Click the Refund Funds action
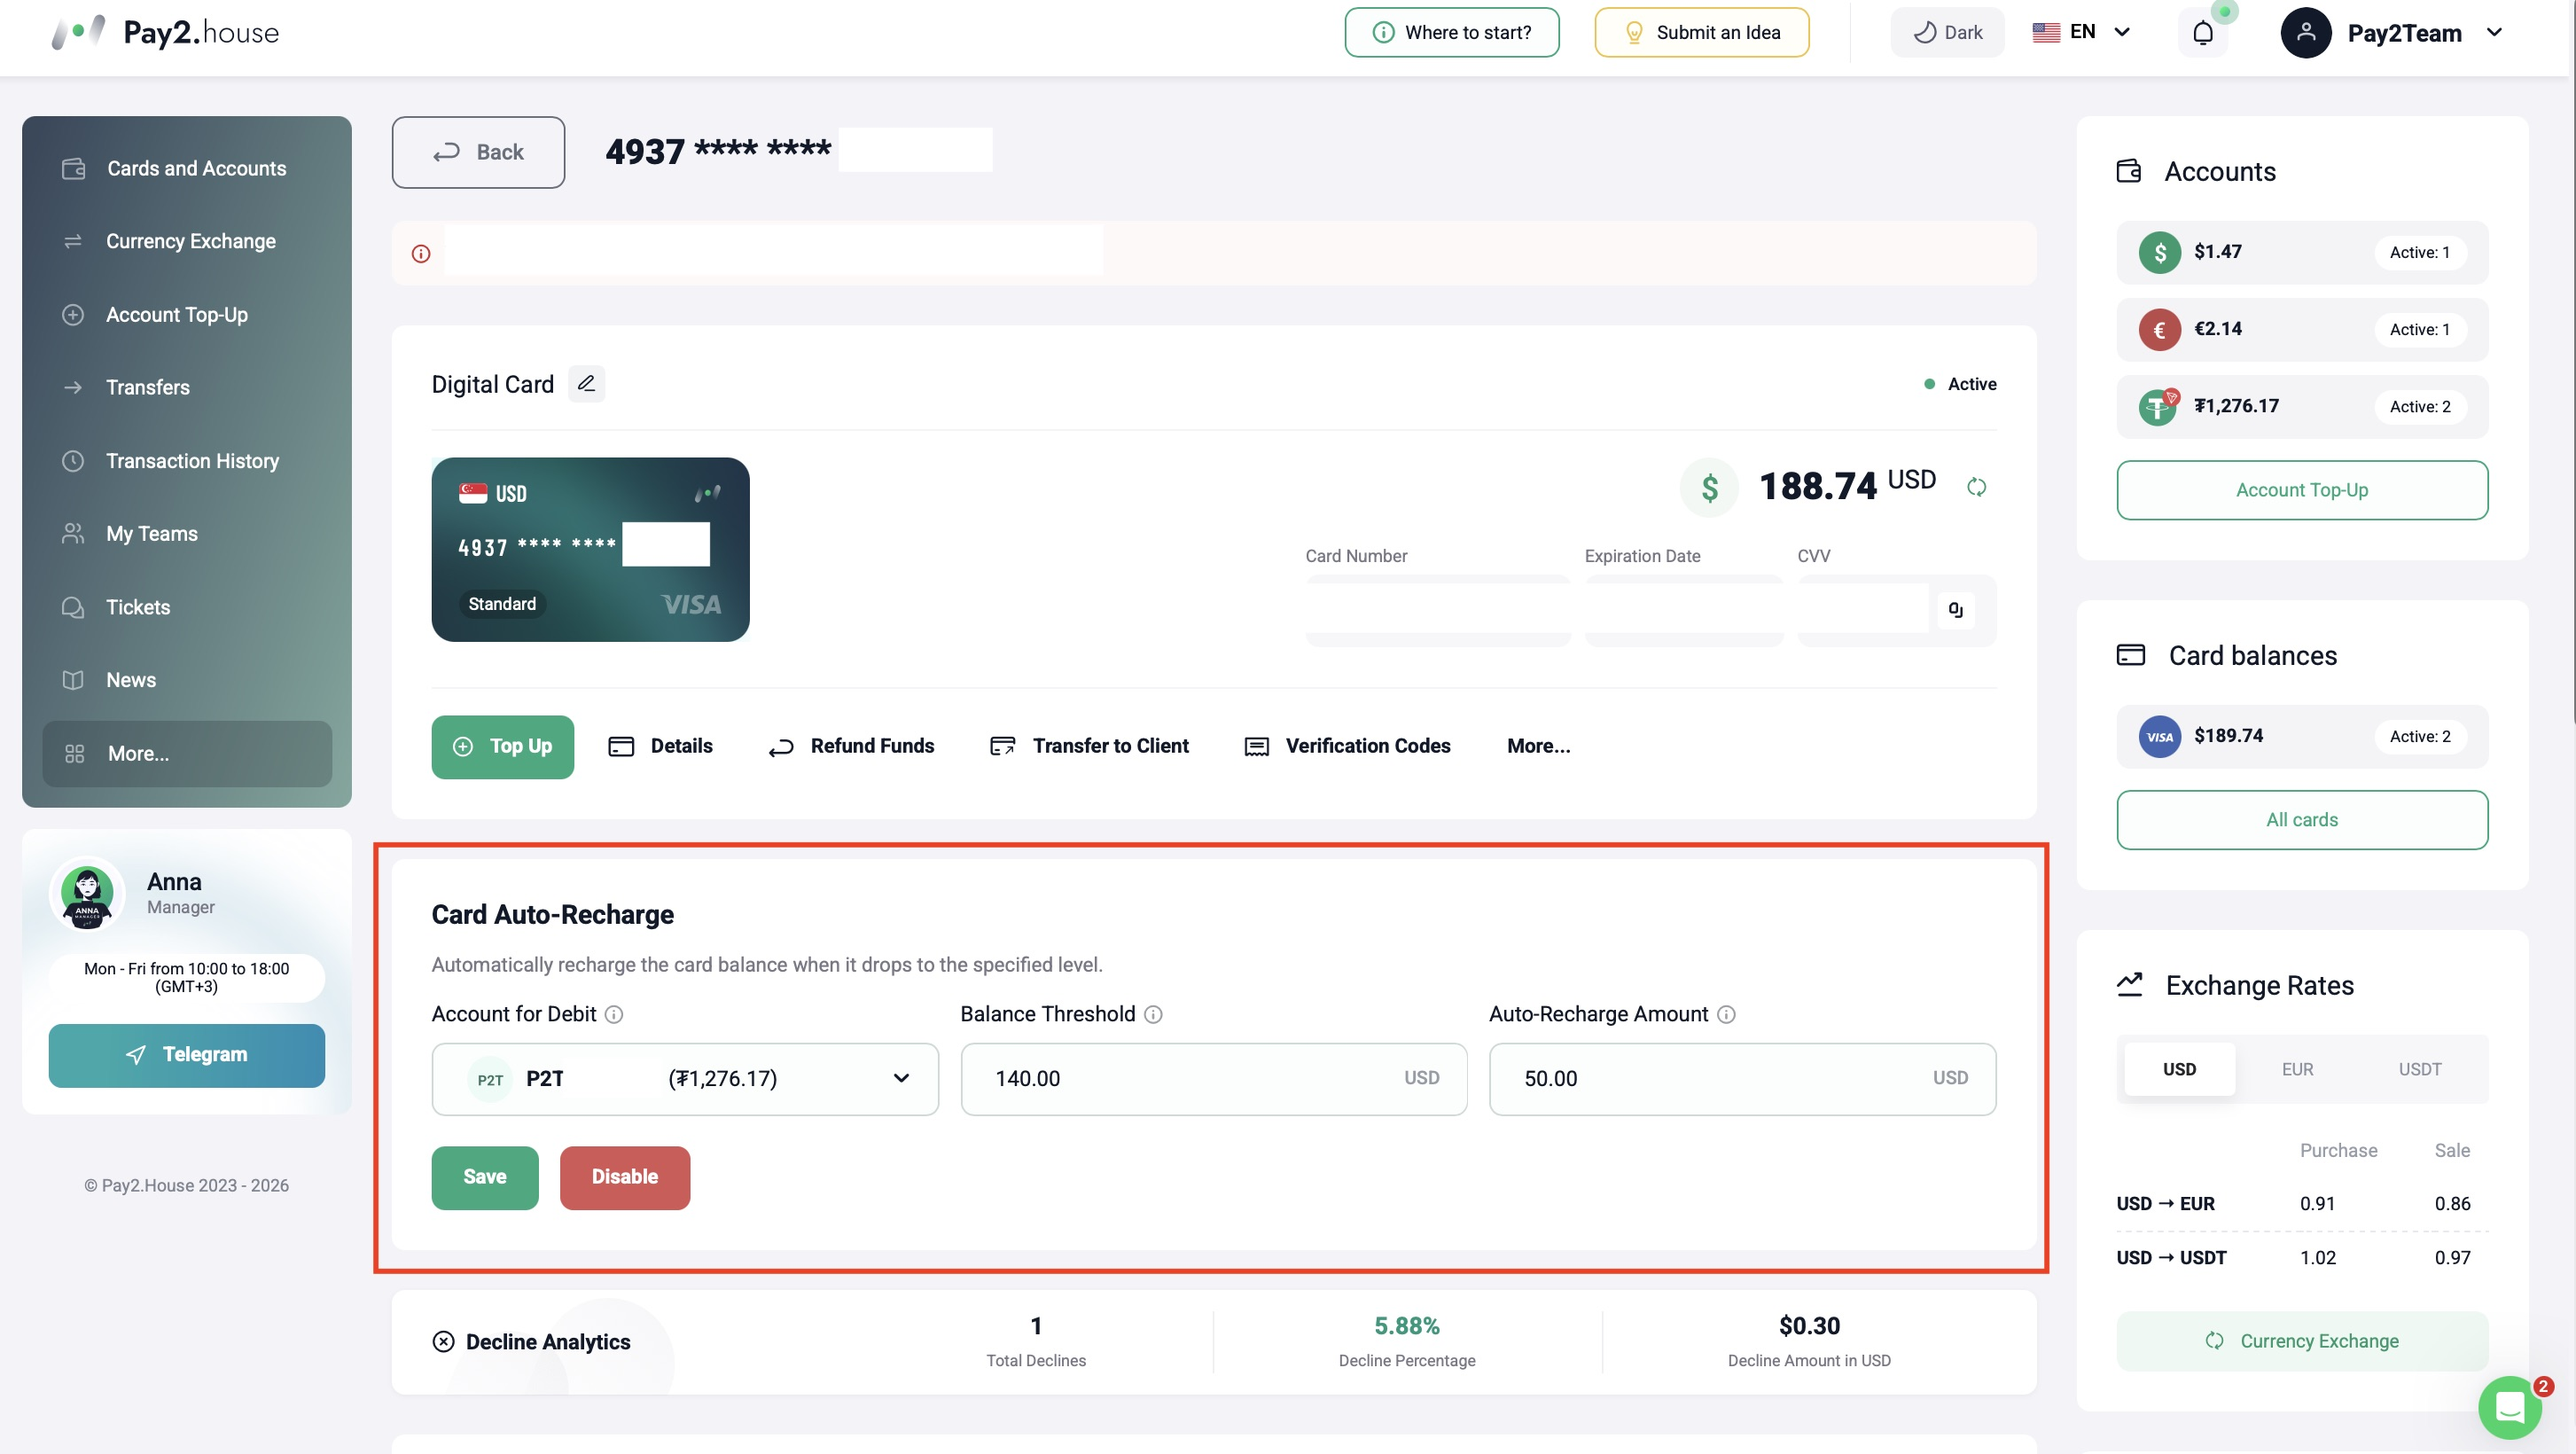This screenshot has height=1454, width=2576. coord(851,746)
